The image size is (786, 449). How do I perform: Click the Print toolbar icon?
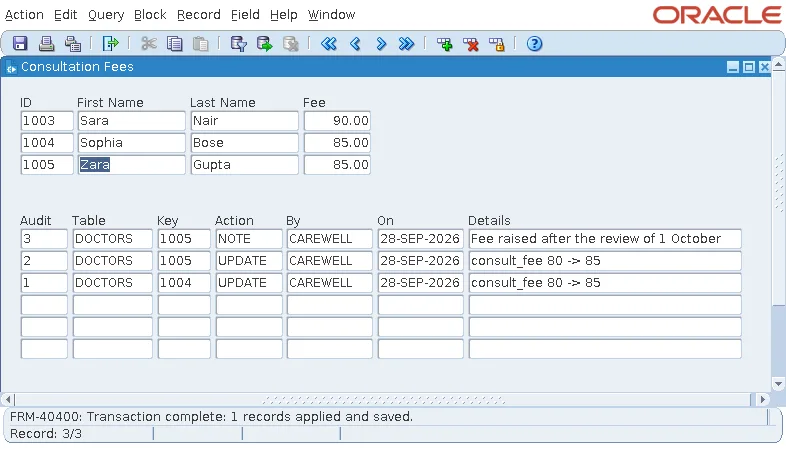(47, 44)
